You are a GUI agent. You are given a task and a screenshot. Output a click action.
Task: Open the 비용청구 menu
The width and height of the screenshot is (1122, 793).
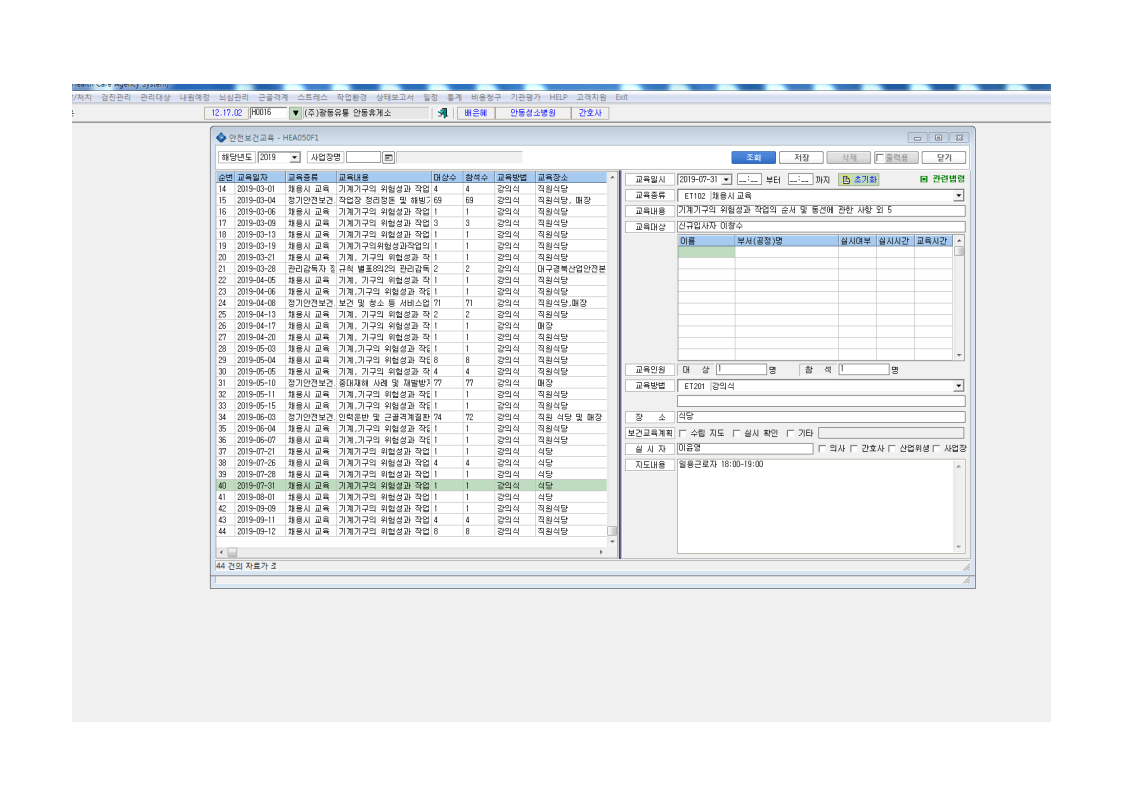486,97
